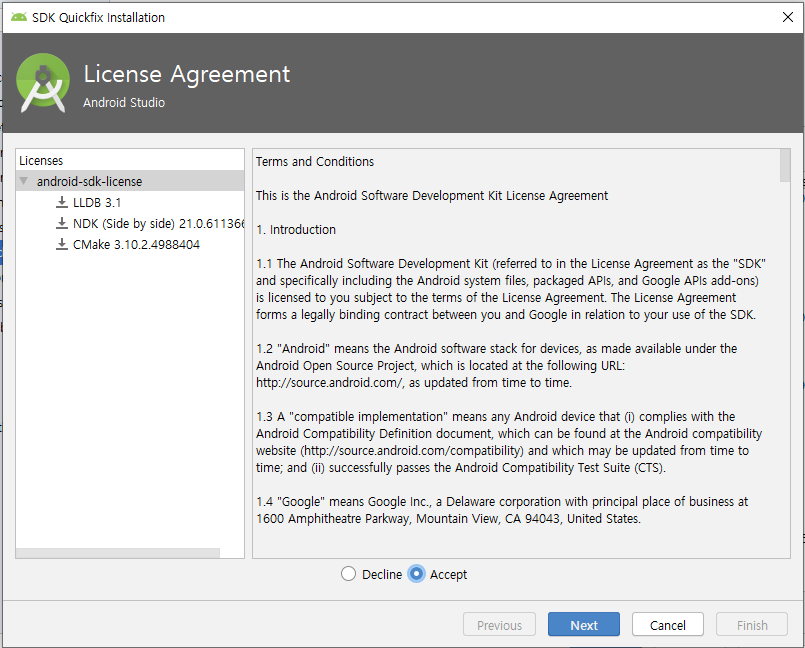Screen dimensions: 805x648
Task: Click the Android Studio logo in the header
Action: point(43,82)
